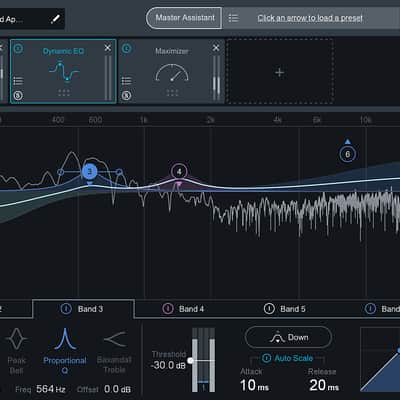This screenshot has height=400, width=400.
Task: Add a new module in empty slot
Action: [x=280, y=72]
